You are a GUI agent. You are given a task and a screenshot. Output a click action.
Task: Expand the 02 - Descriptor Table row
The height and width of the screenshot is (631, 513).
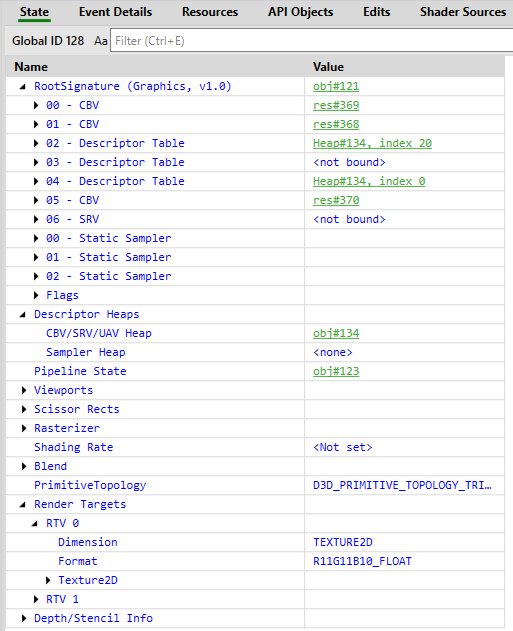tap(36, 143)
